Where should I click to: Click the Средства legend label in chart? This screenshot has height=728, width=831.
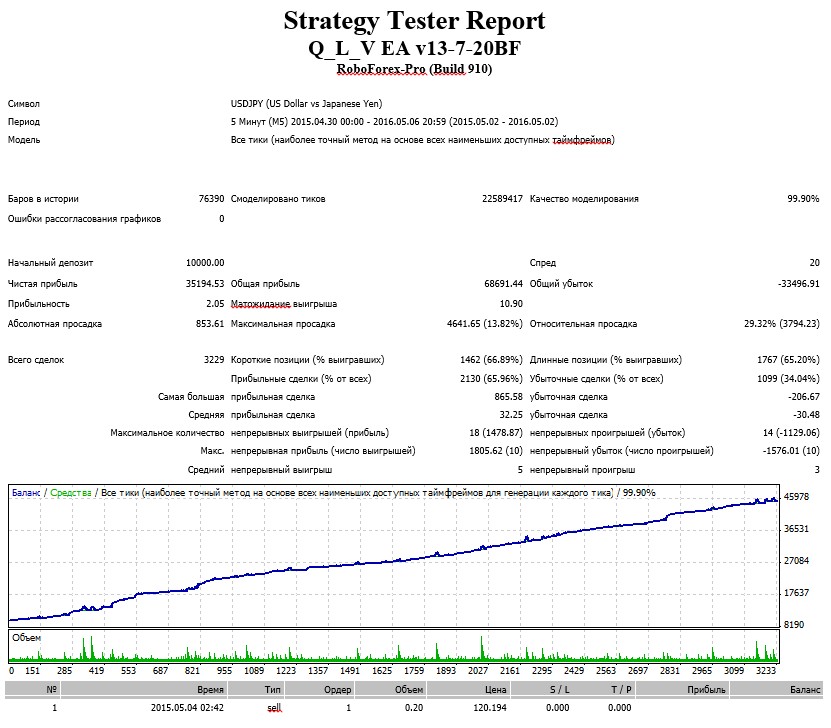point(70,493)
